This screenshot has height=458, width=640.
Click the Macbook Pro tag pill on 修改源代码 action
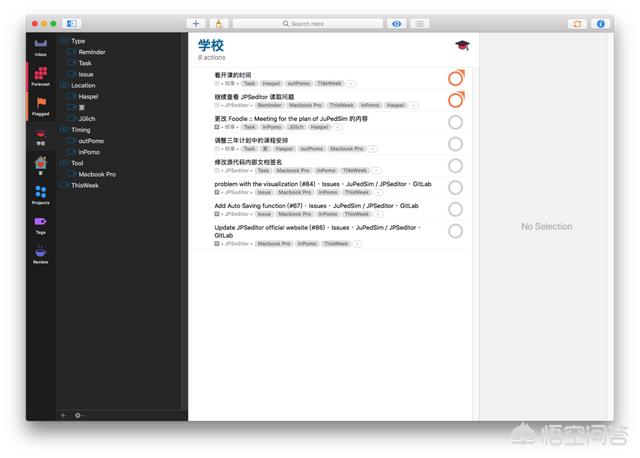click(x=293, y=171)
